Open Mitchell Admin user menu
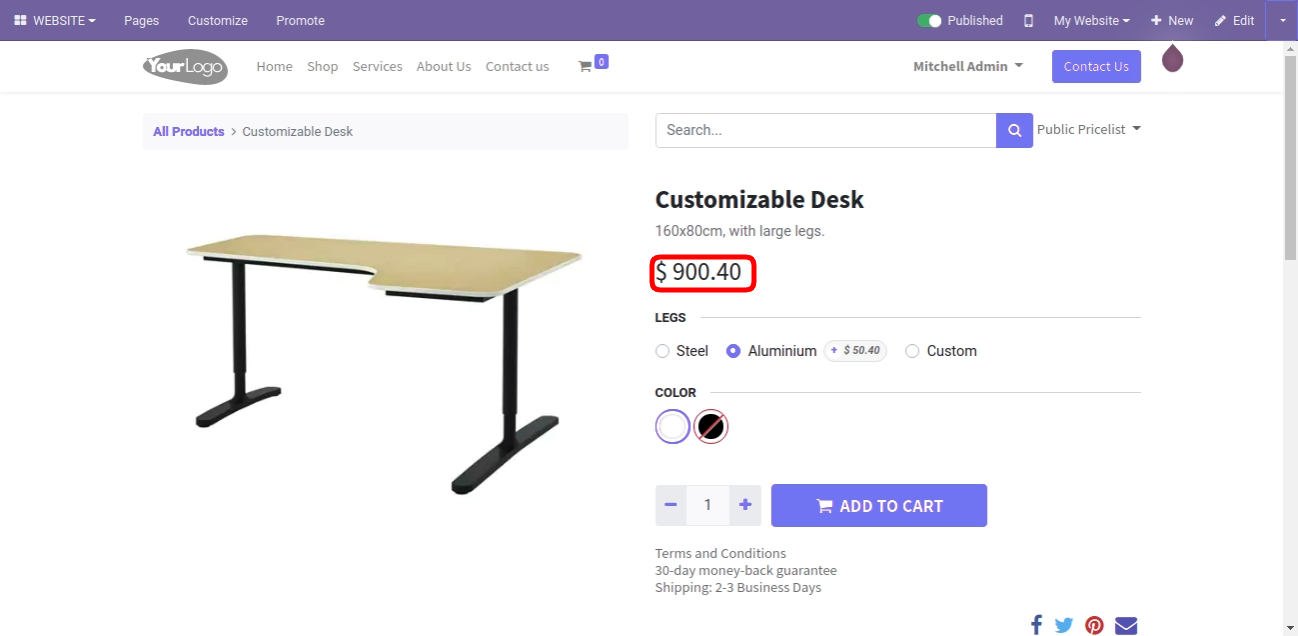The width and height of the screenshot is (1298, 636). click(x=967, y=66)
